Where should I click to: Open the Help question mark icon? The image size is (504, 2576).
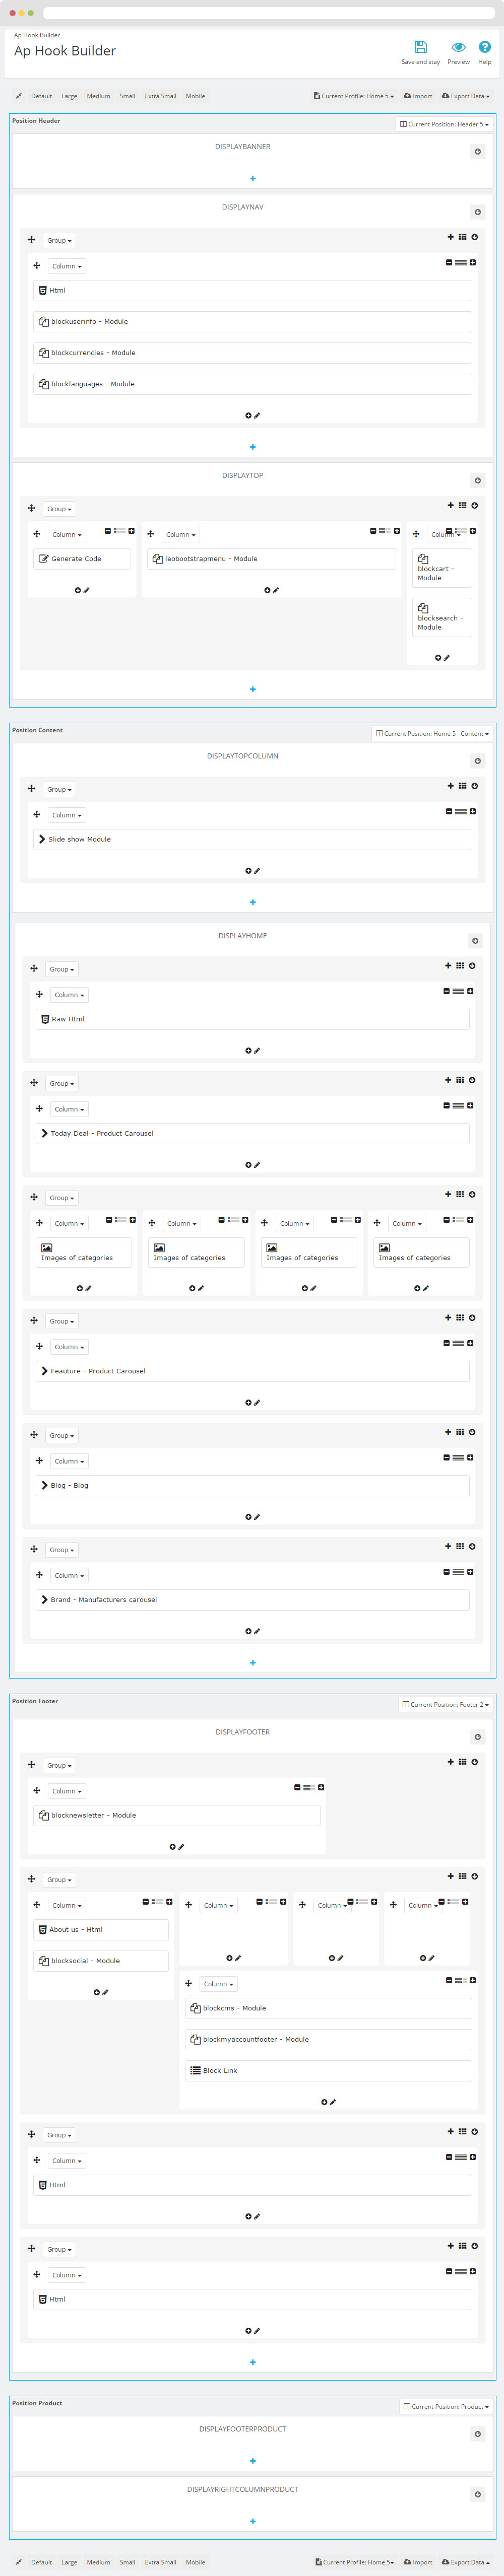484,47
